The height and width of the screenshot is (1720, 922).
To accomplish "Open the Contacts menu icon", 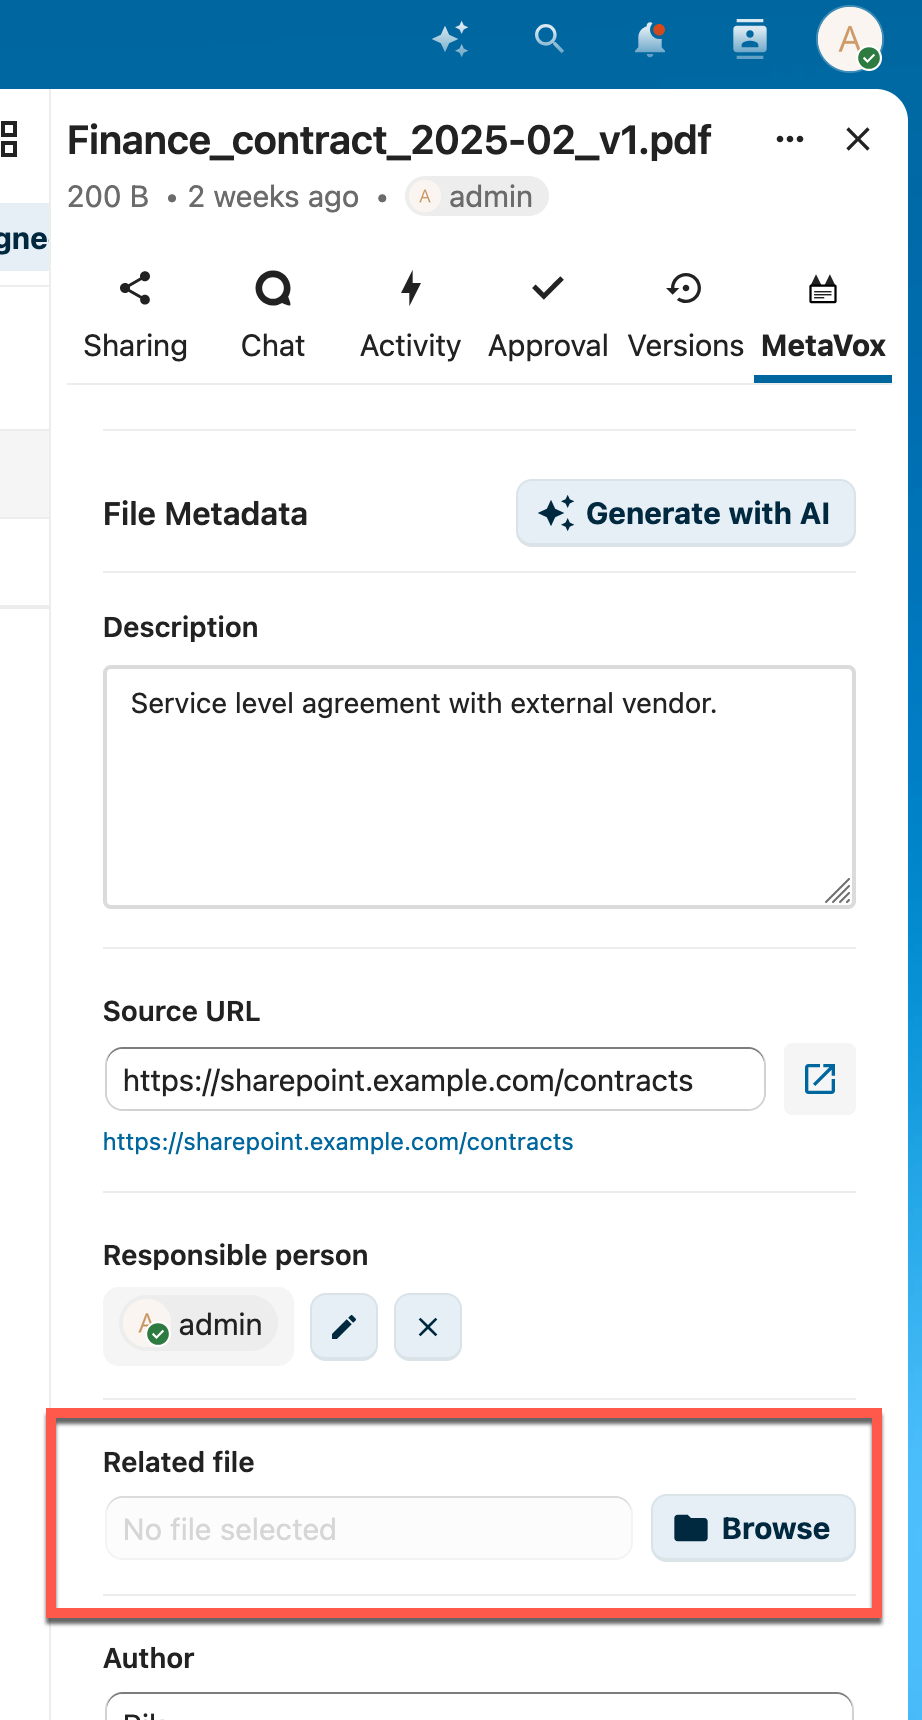I will [x=749, y=40].
